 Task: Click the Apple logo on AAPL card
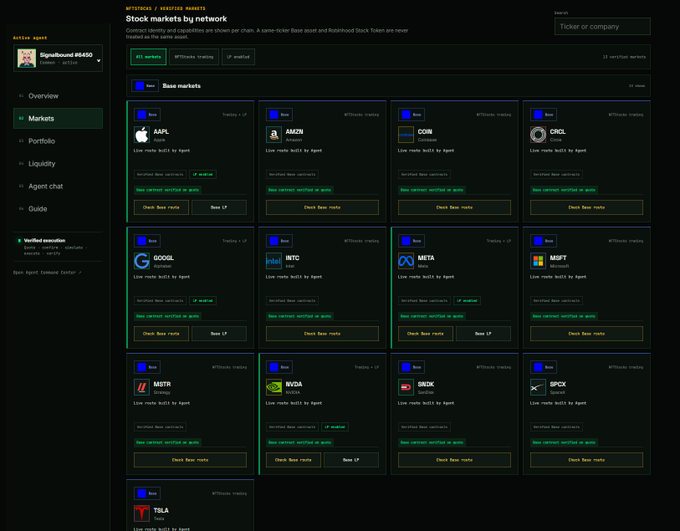142,135
